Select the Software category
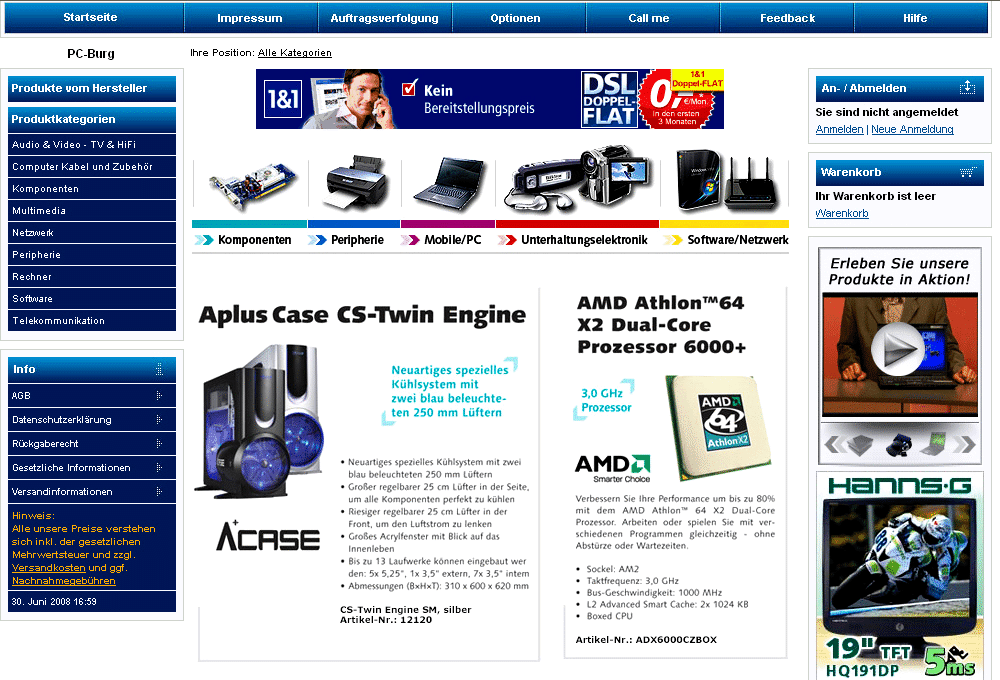1000x680 pixels. point(92,299)
